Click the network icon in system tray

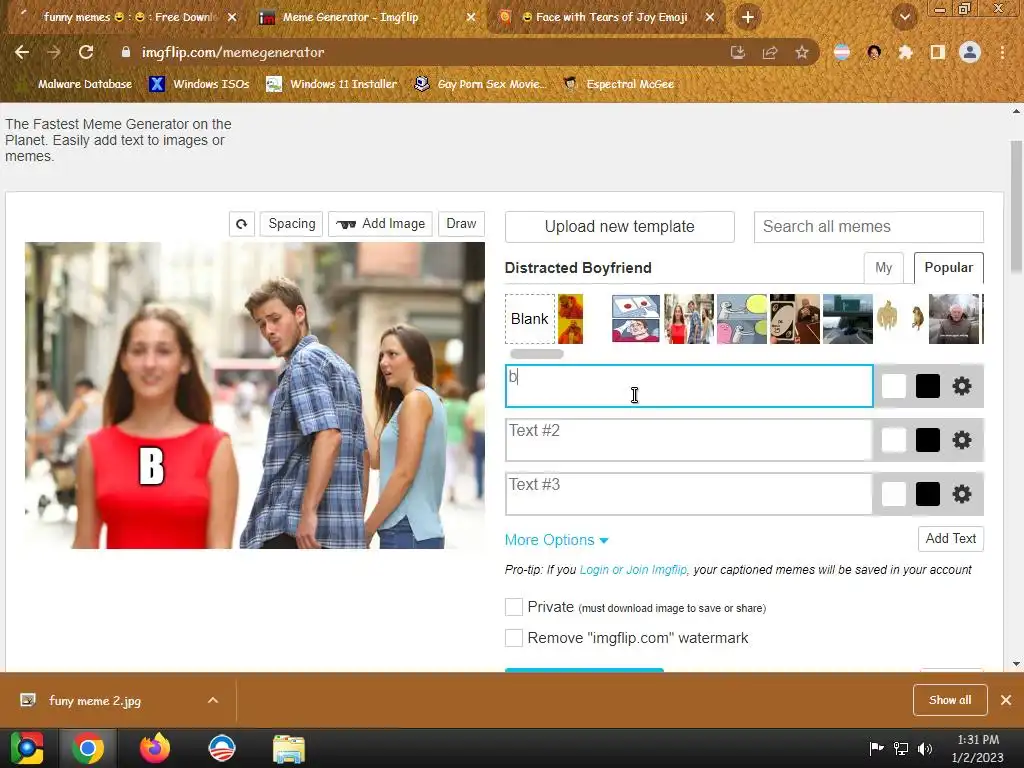pyautogui.click(x=901, y=748)
